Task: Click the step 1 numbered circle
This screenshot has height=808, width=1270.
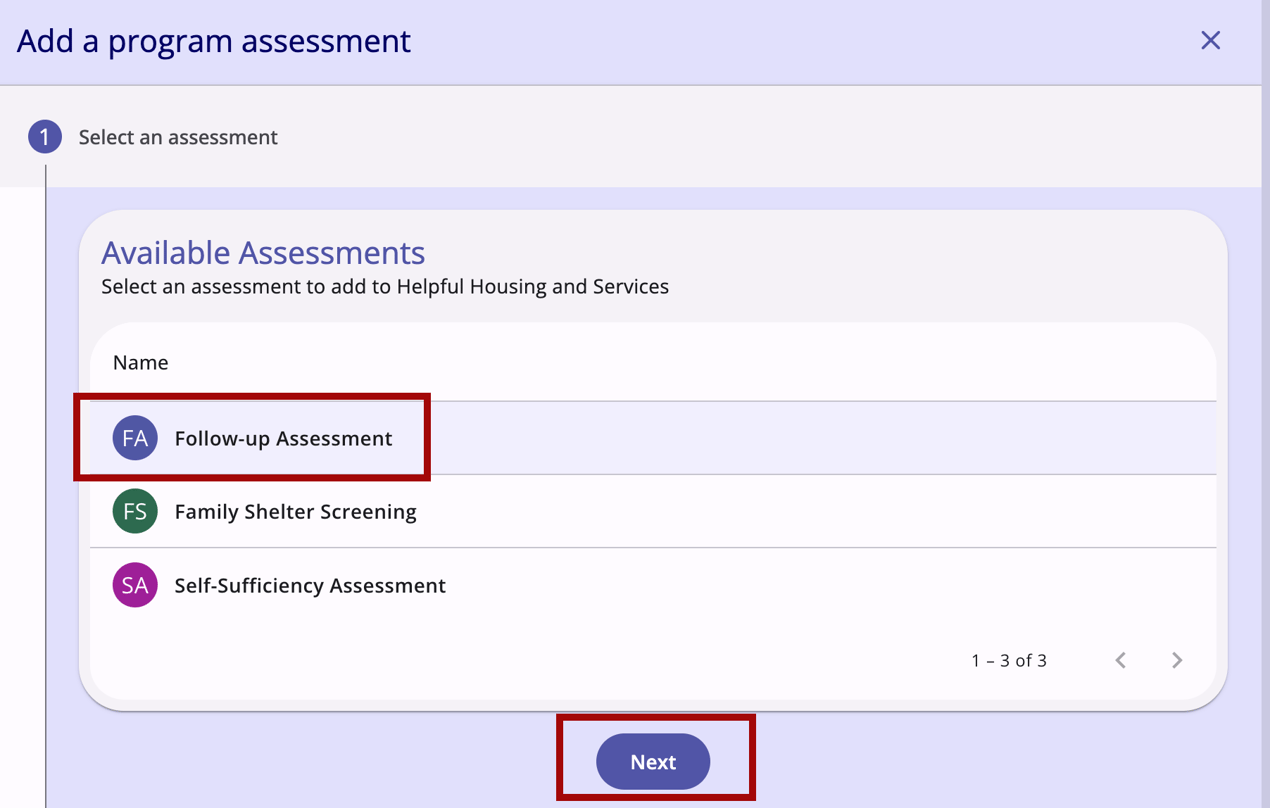Action: pos(44,136)
